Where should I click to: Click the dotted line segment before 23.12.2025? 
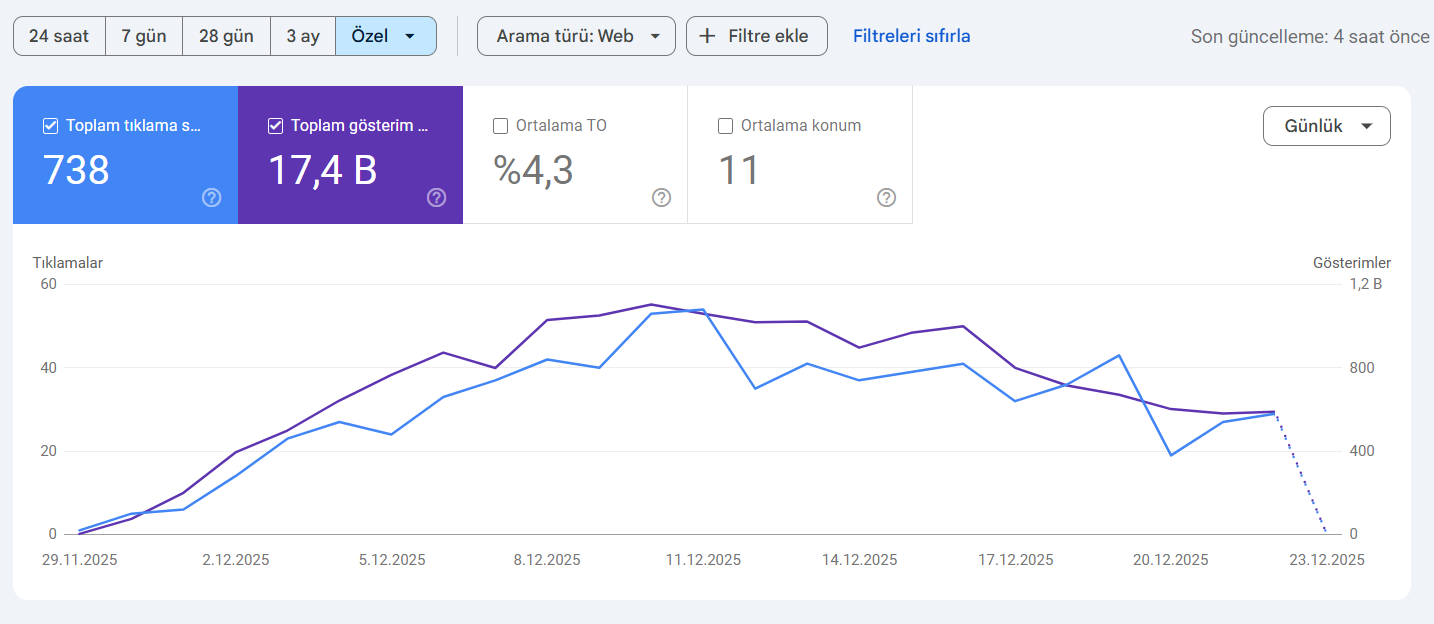point(1300,474)
